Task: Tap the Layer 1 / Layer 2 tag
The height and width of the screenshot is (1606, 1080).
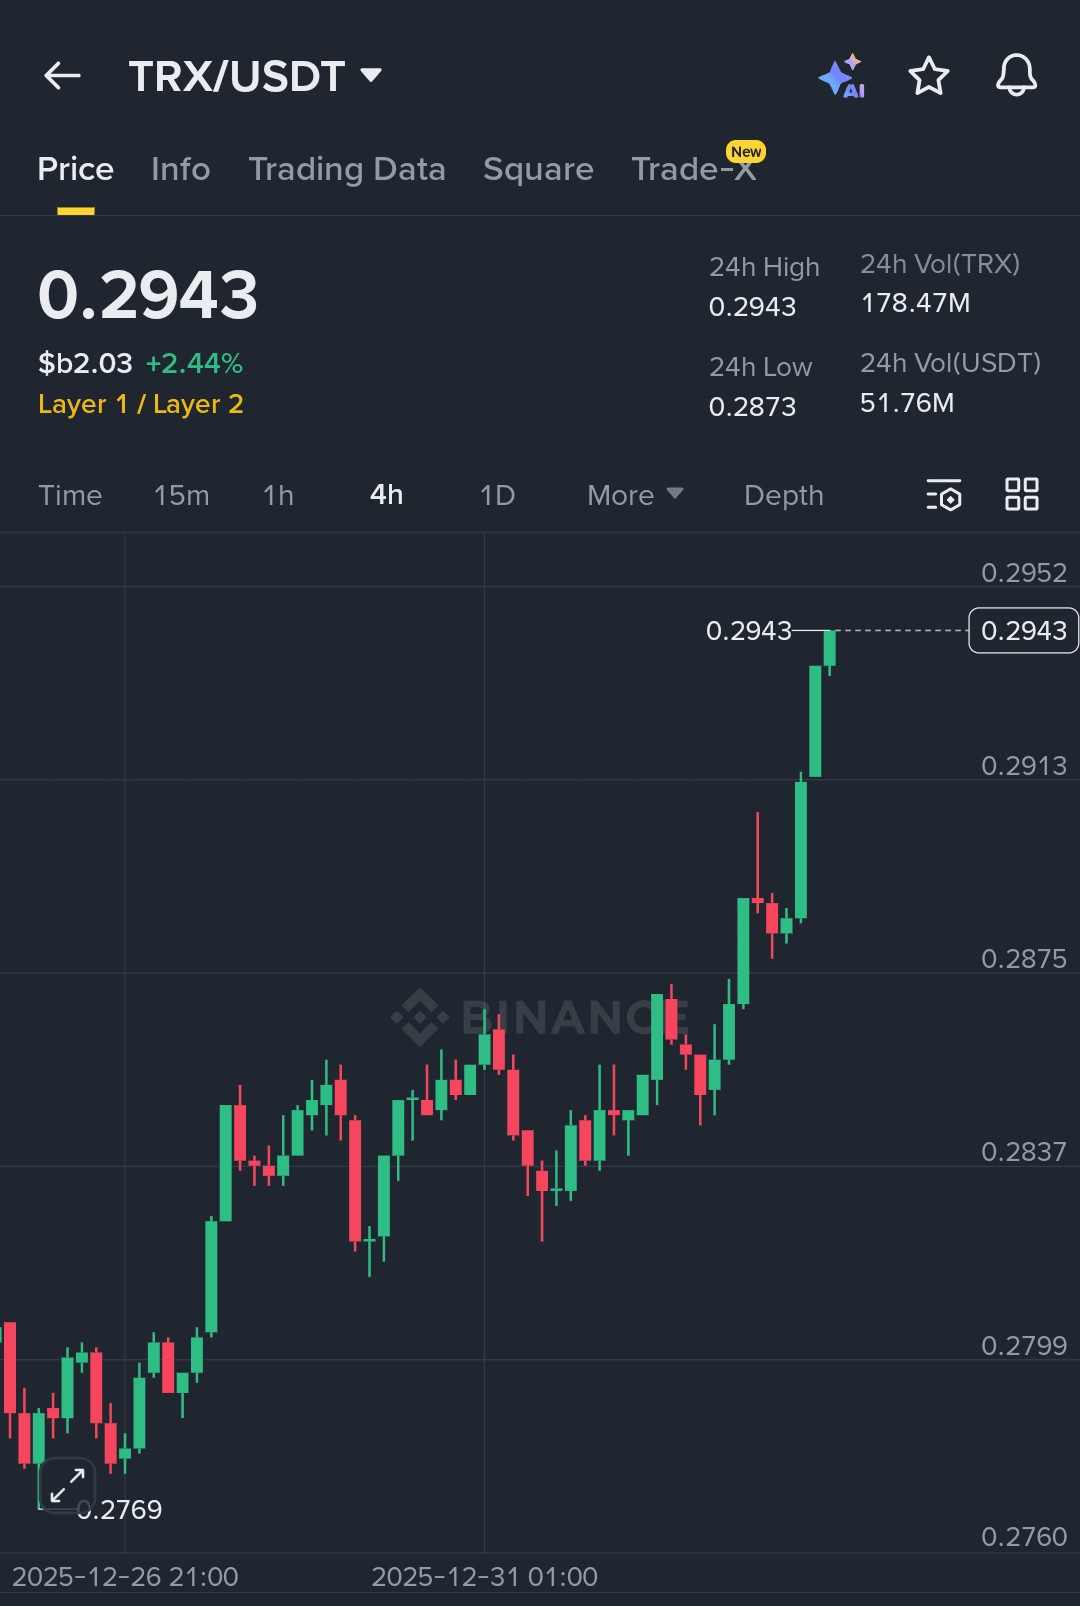Action: (141, 404)
